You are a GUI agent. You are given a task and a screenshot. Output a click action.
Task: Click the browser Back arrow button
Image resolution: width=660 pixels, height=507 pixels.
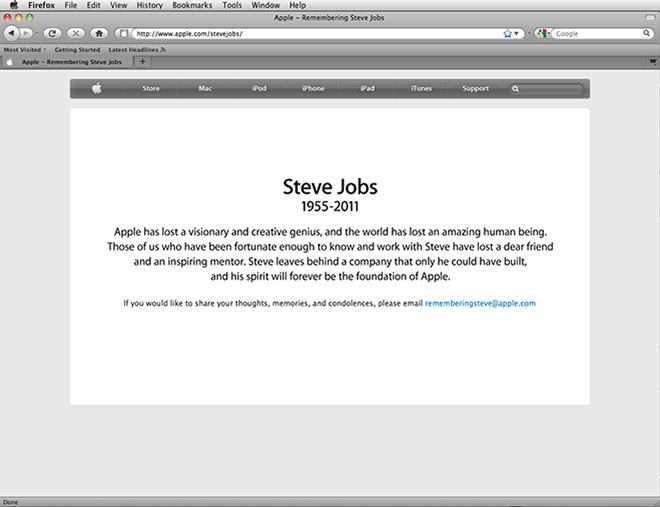click(x=11, y=33)
